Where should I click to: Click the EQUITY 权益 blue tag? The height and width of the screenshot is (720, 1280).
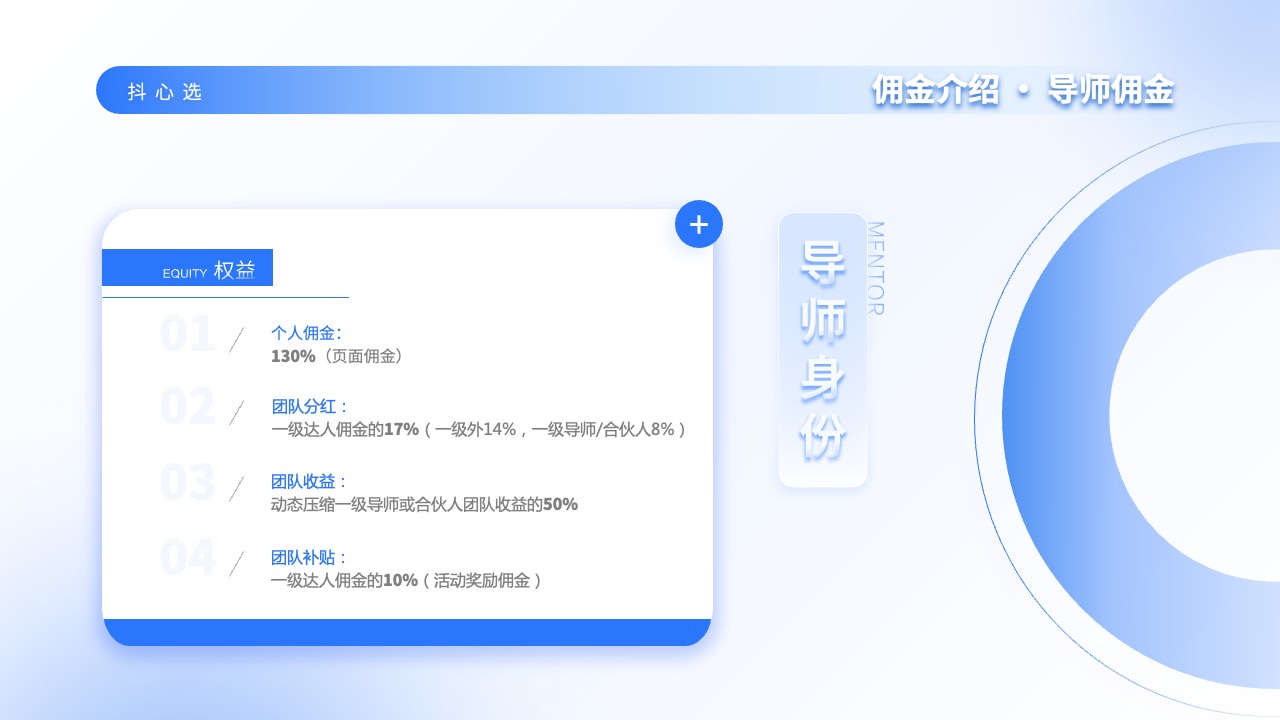[187, 268]
